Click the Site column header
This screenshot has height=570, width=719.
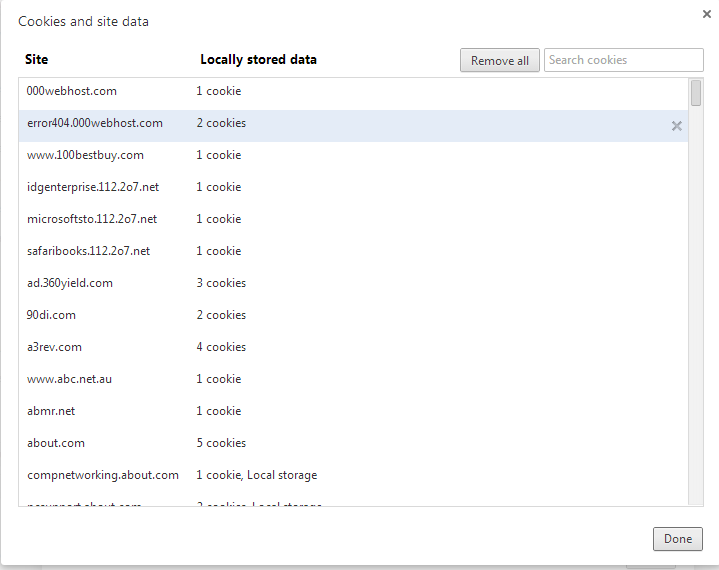pos(36,59)
